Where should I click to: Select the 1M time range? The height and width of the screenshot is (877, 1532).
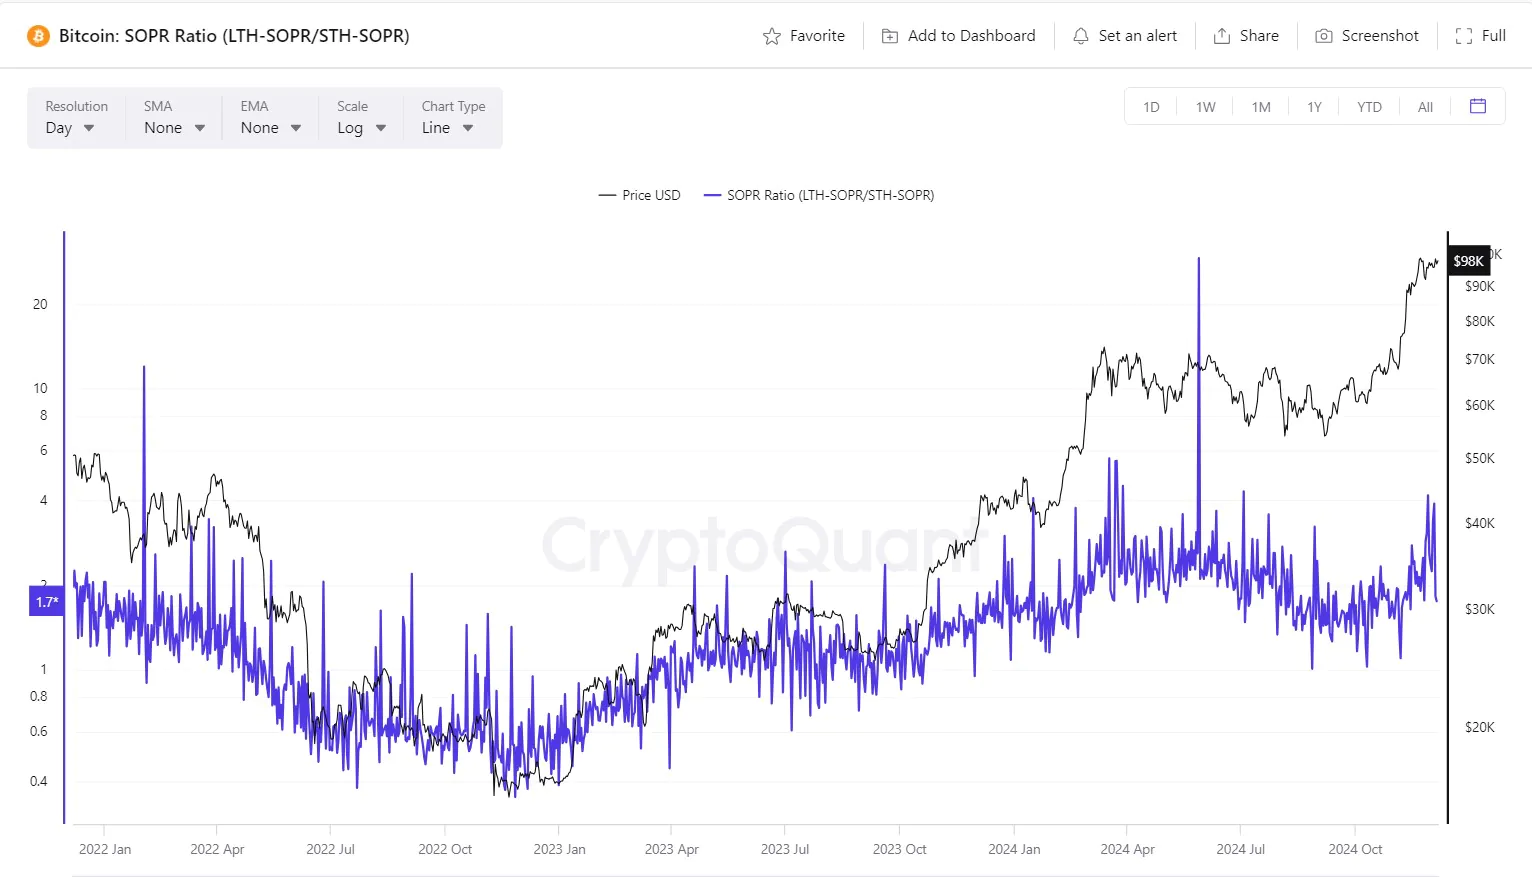click(1260, 107)
